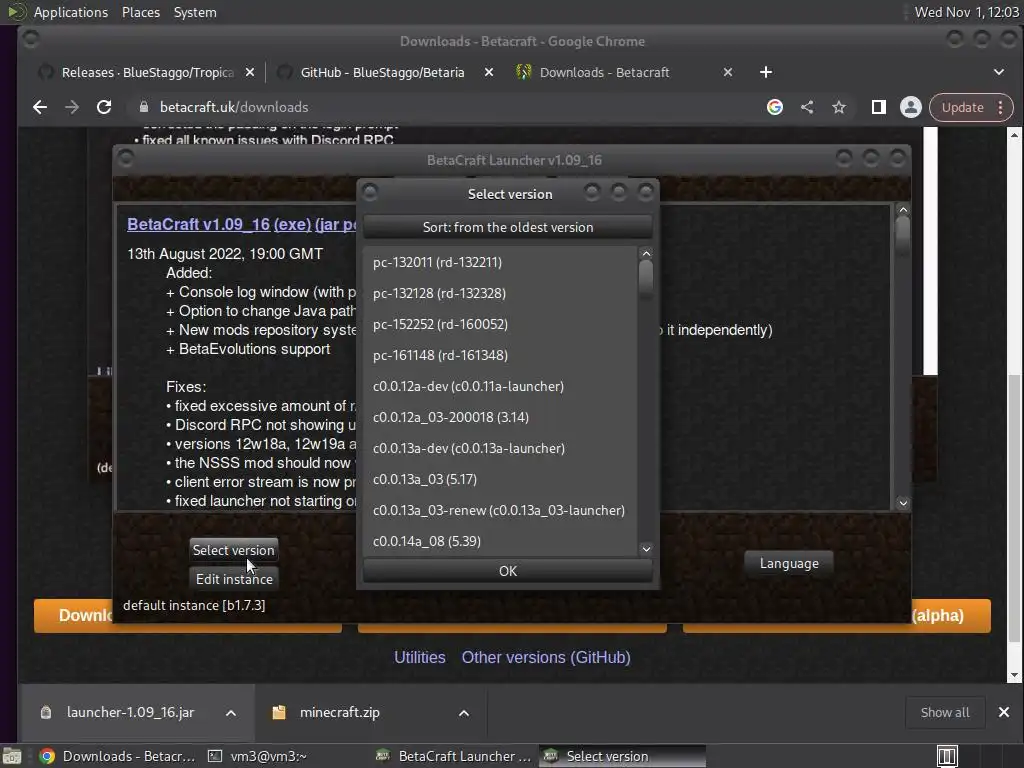Confirm with OK in Select version dialog
Image resolution: width=1024 pixels, height=768 pixels.
(507, 571)
